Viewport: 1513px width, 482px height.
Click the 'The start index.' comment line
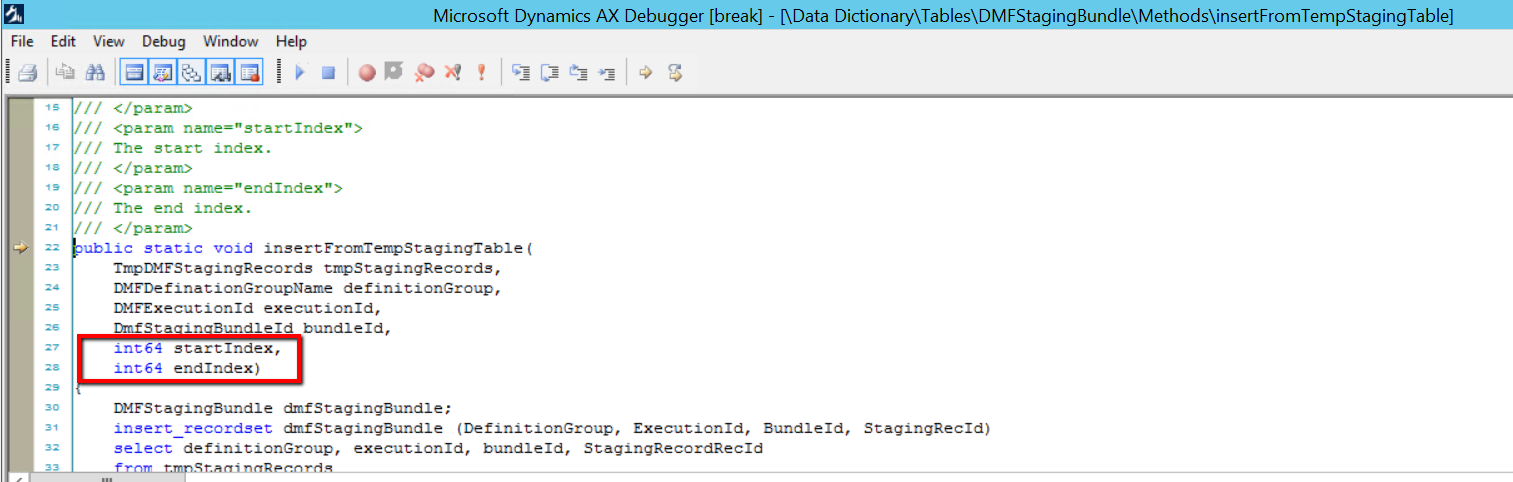tap(172, 148)
